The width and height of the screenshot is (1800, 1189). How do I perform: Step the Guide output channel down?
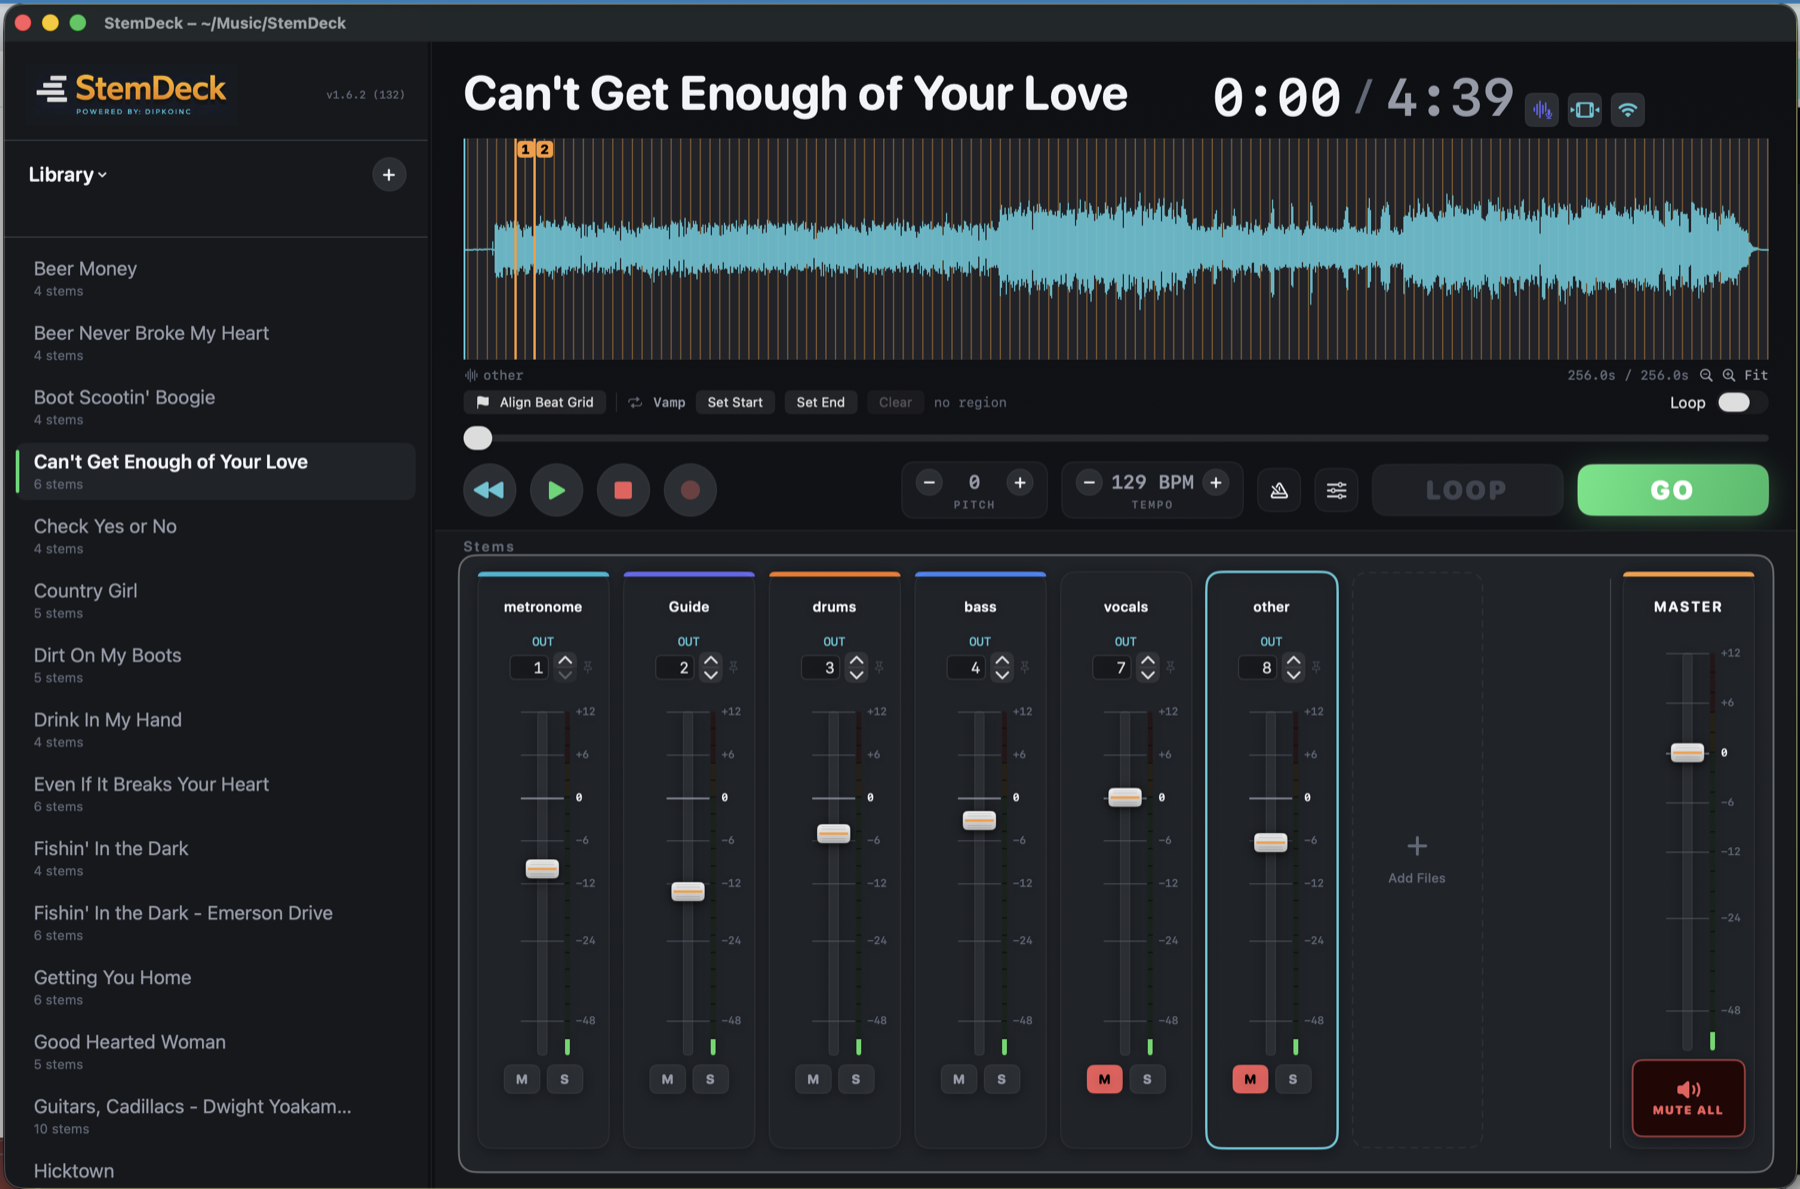click(x=711, y=675)
